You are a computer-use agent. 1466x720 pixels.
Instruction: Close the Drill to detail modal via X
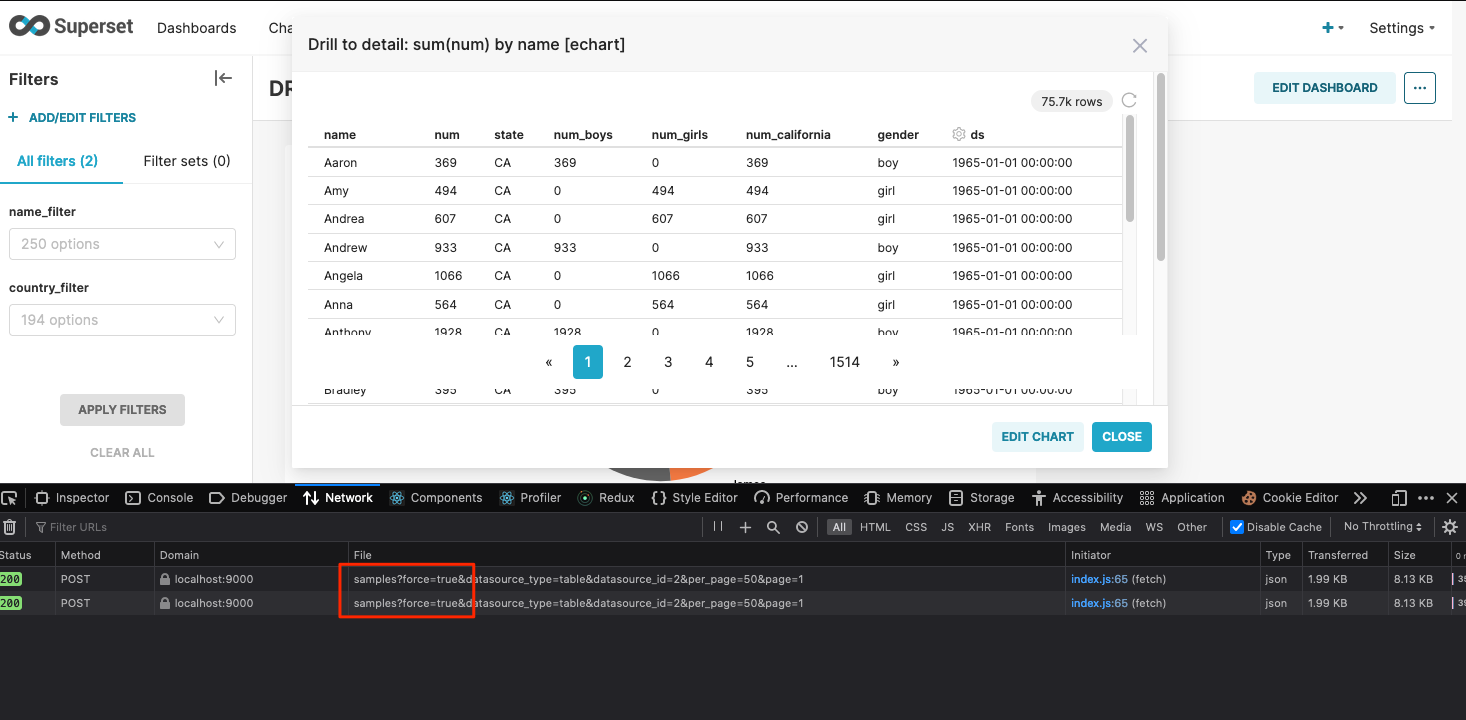[x=1139, y=46]
